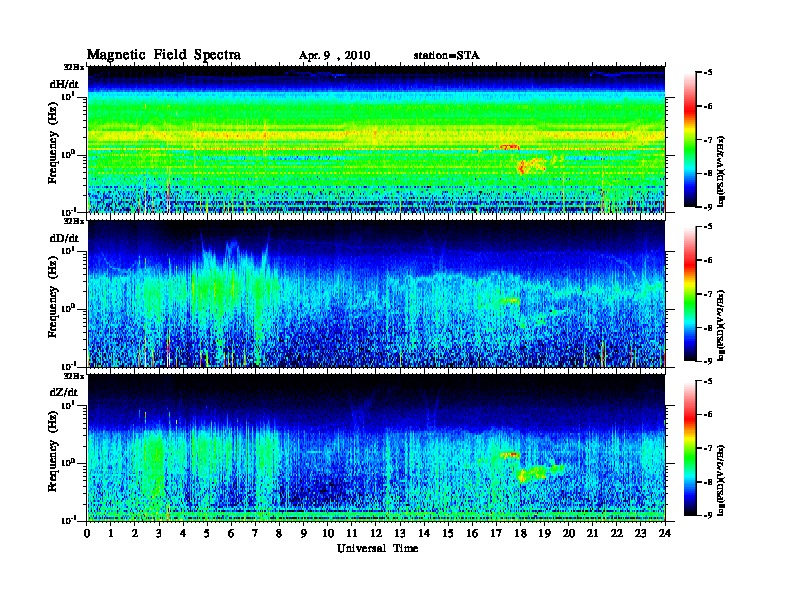Click hour tick label "19" on time axis
The image size is (792, 612).
[544, 534]
